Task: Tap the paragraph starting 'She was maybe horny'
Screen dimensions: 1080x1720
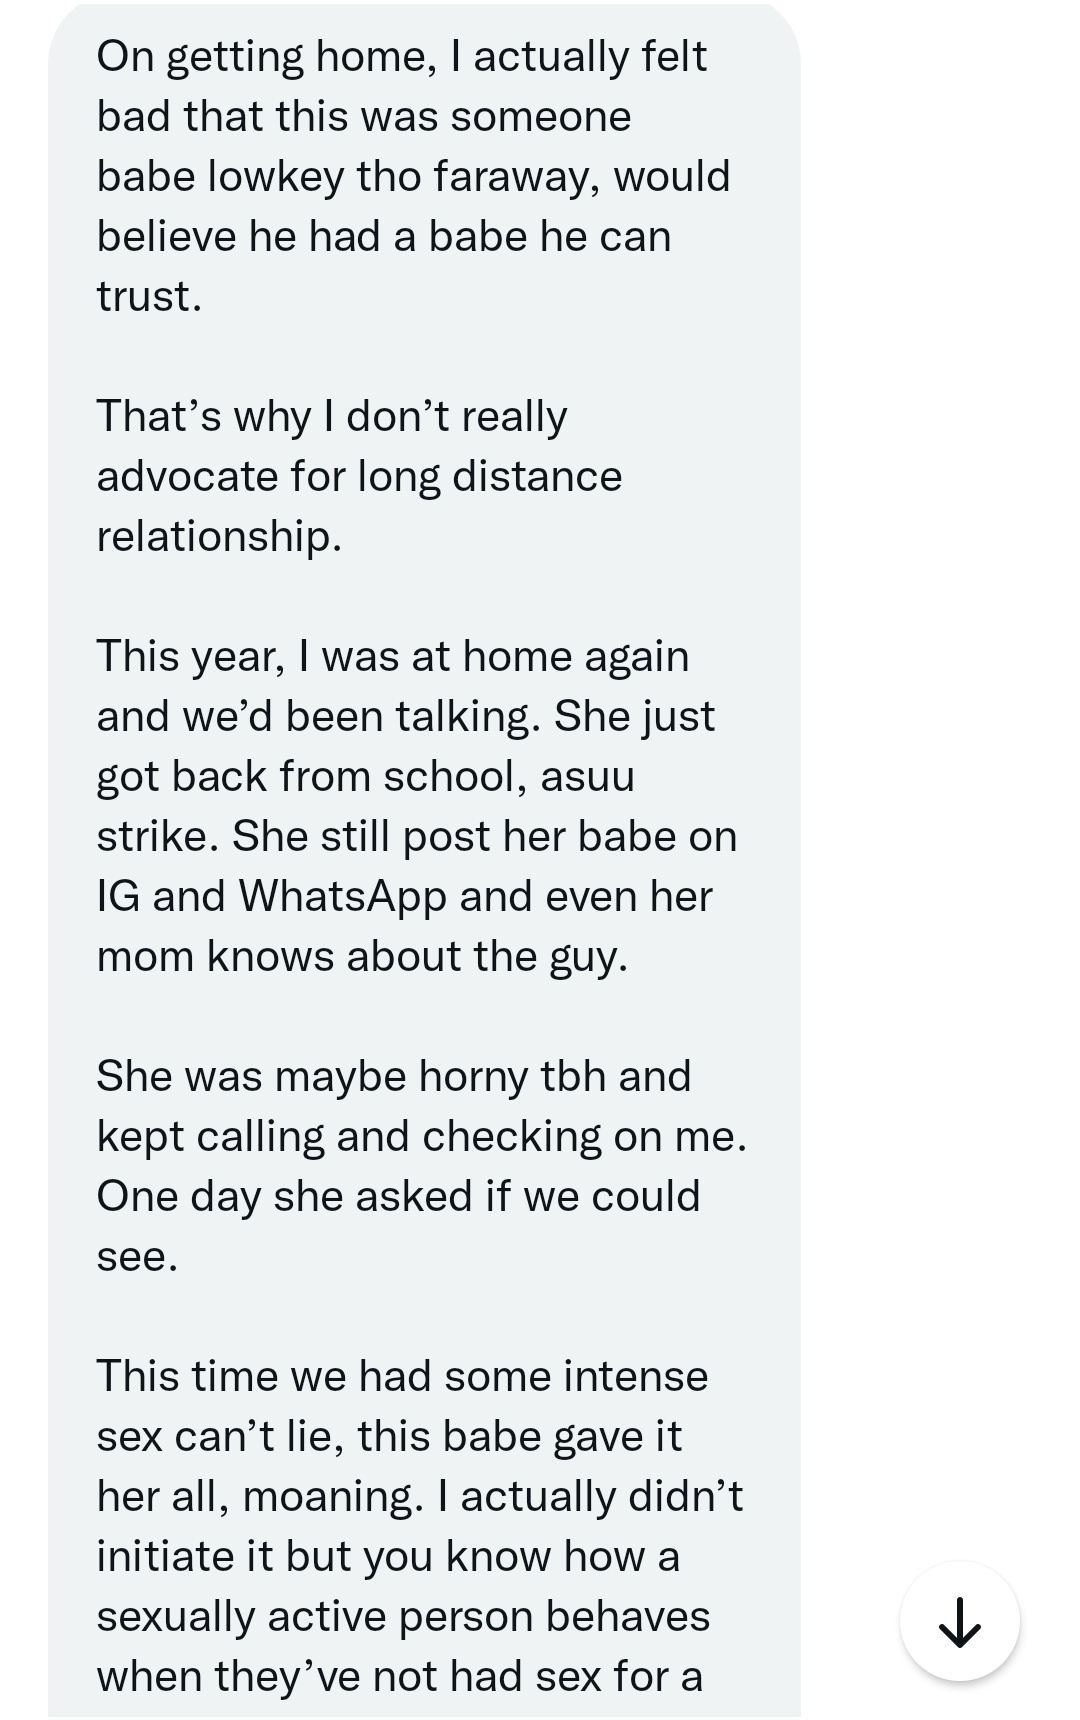Action: 422,1166
